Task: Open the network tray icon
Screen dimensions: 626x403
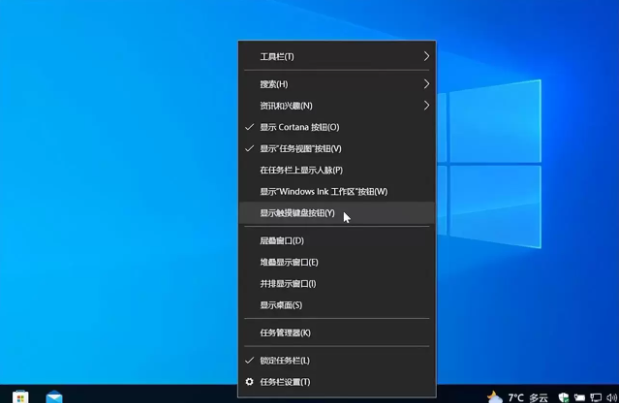Action: 596,397
